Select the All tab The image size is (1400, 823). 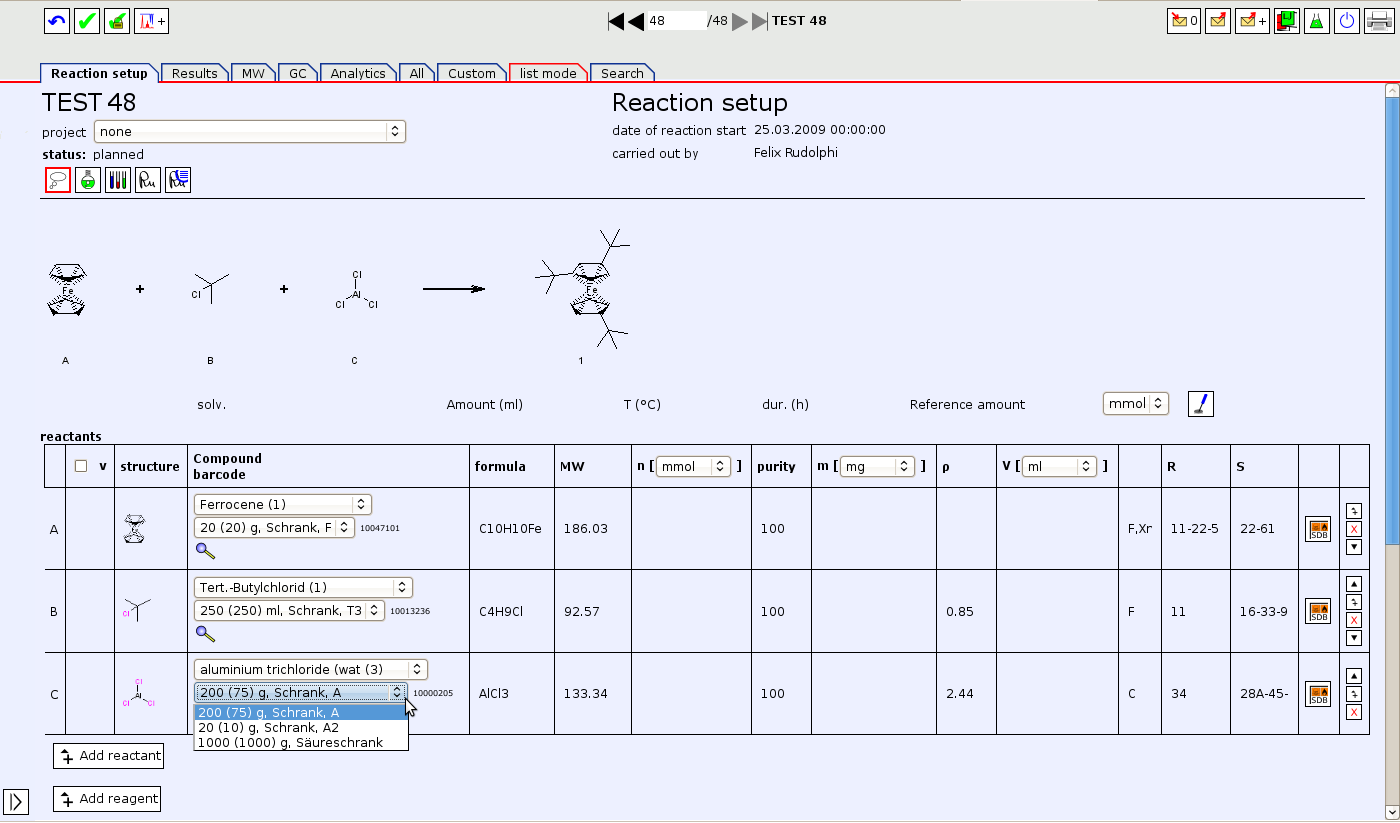coord(416,73)
